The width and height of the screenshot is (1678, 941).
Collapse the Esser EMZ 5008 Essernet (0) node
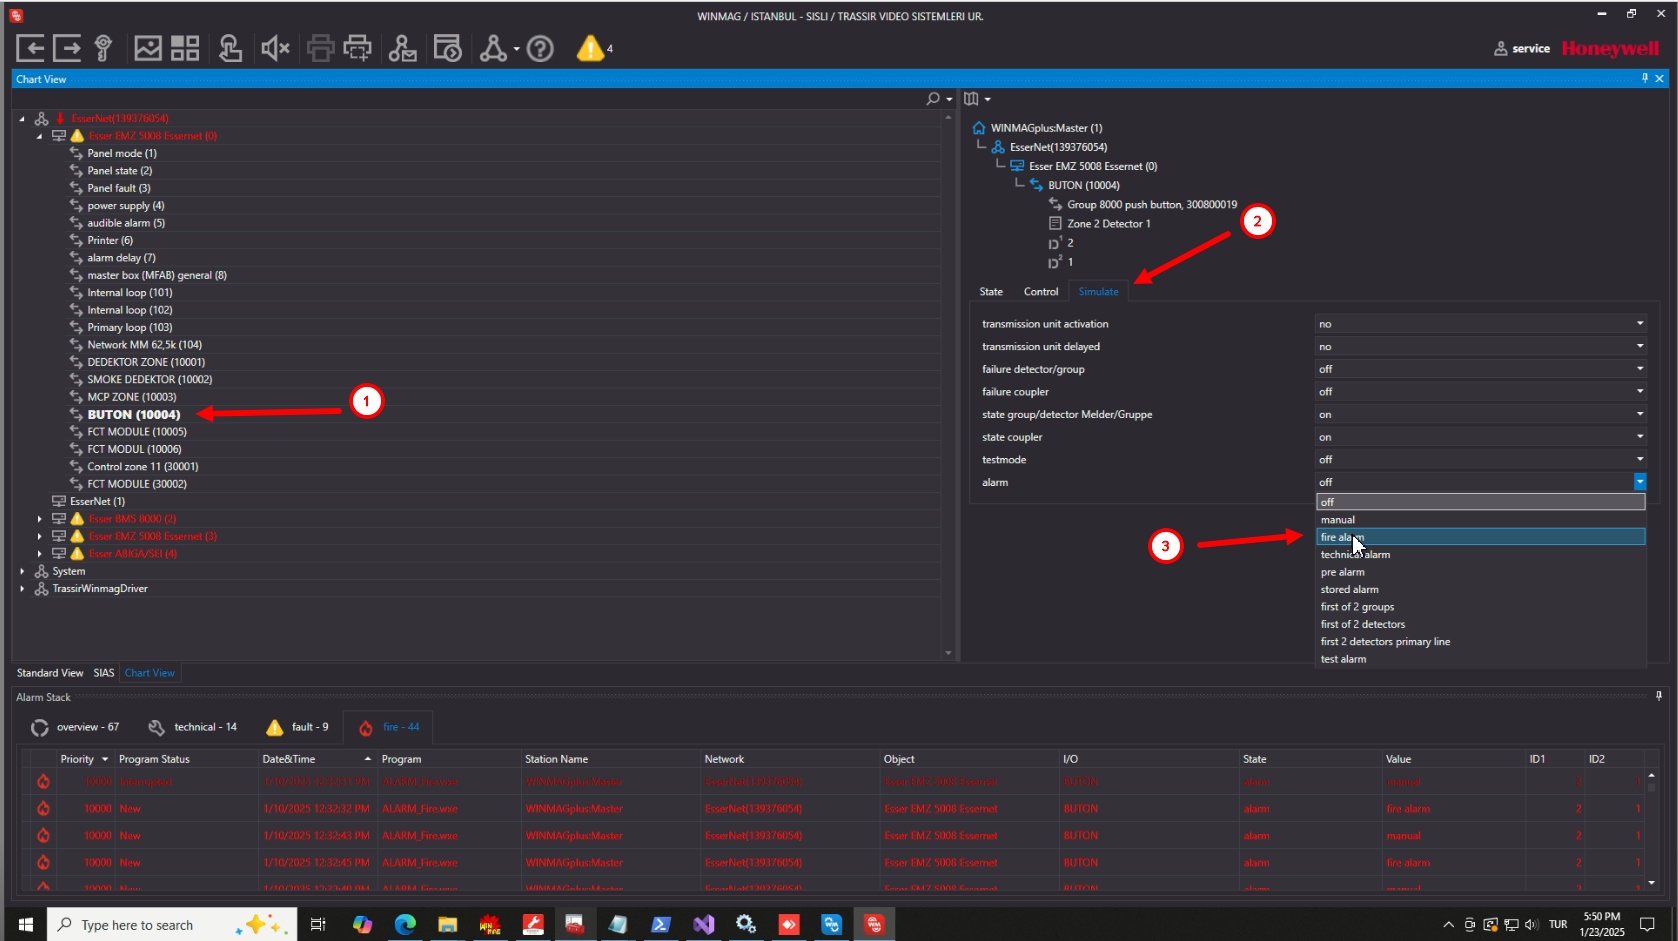pos(39,136)
